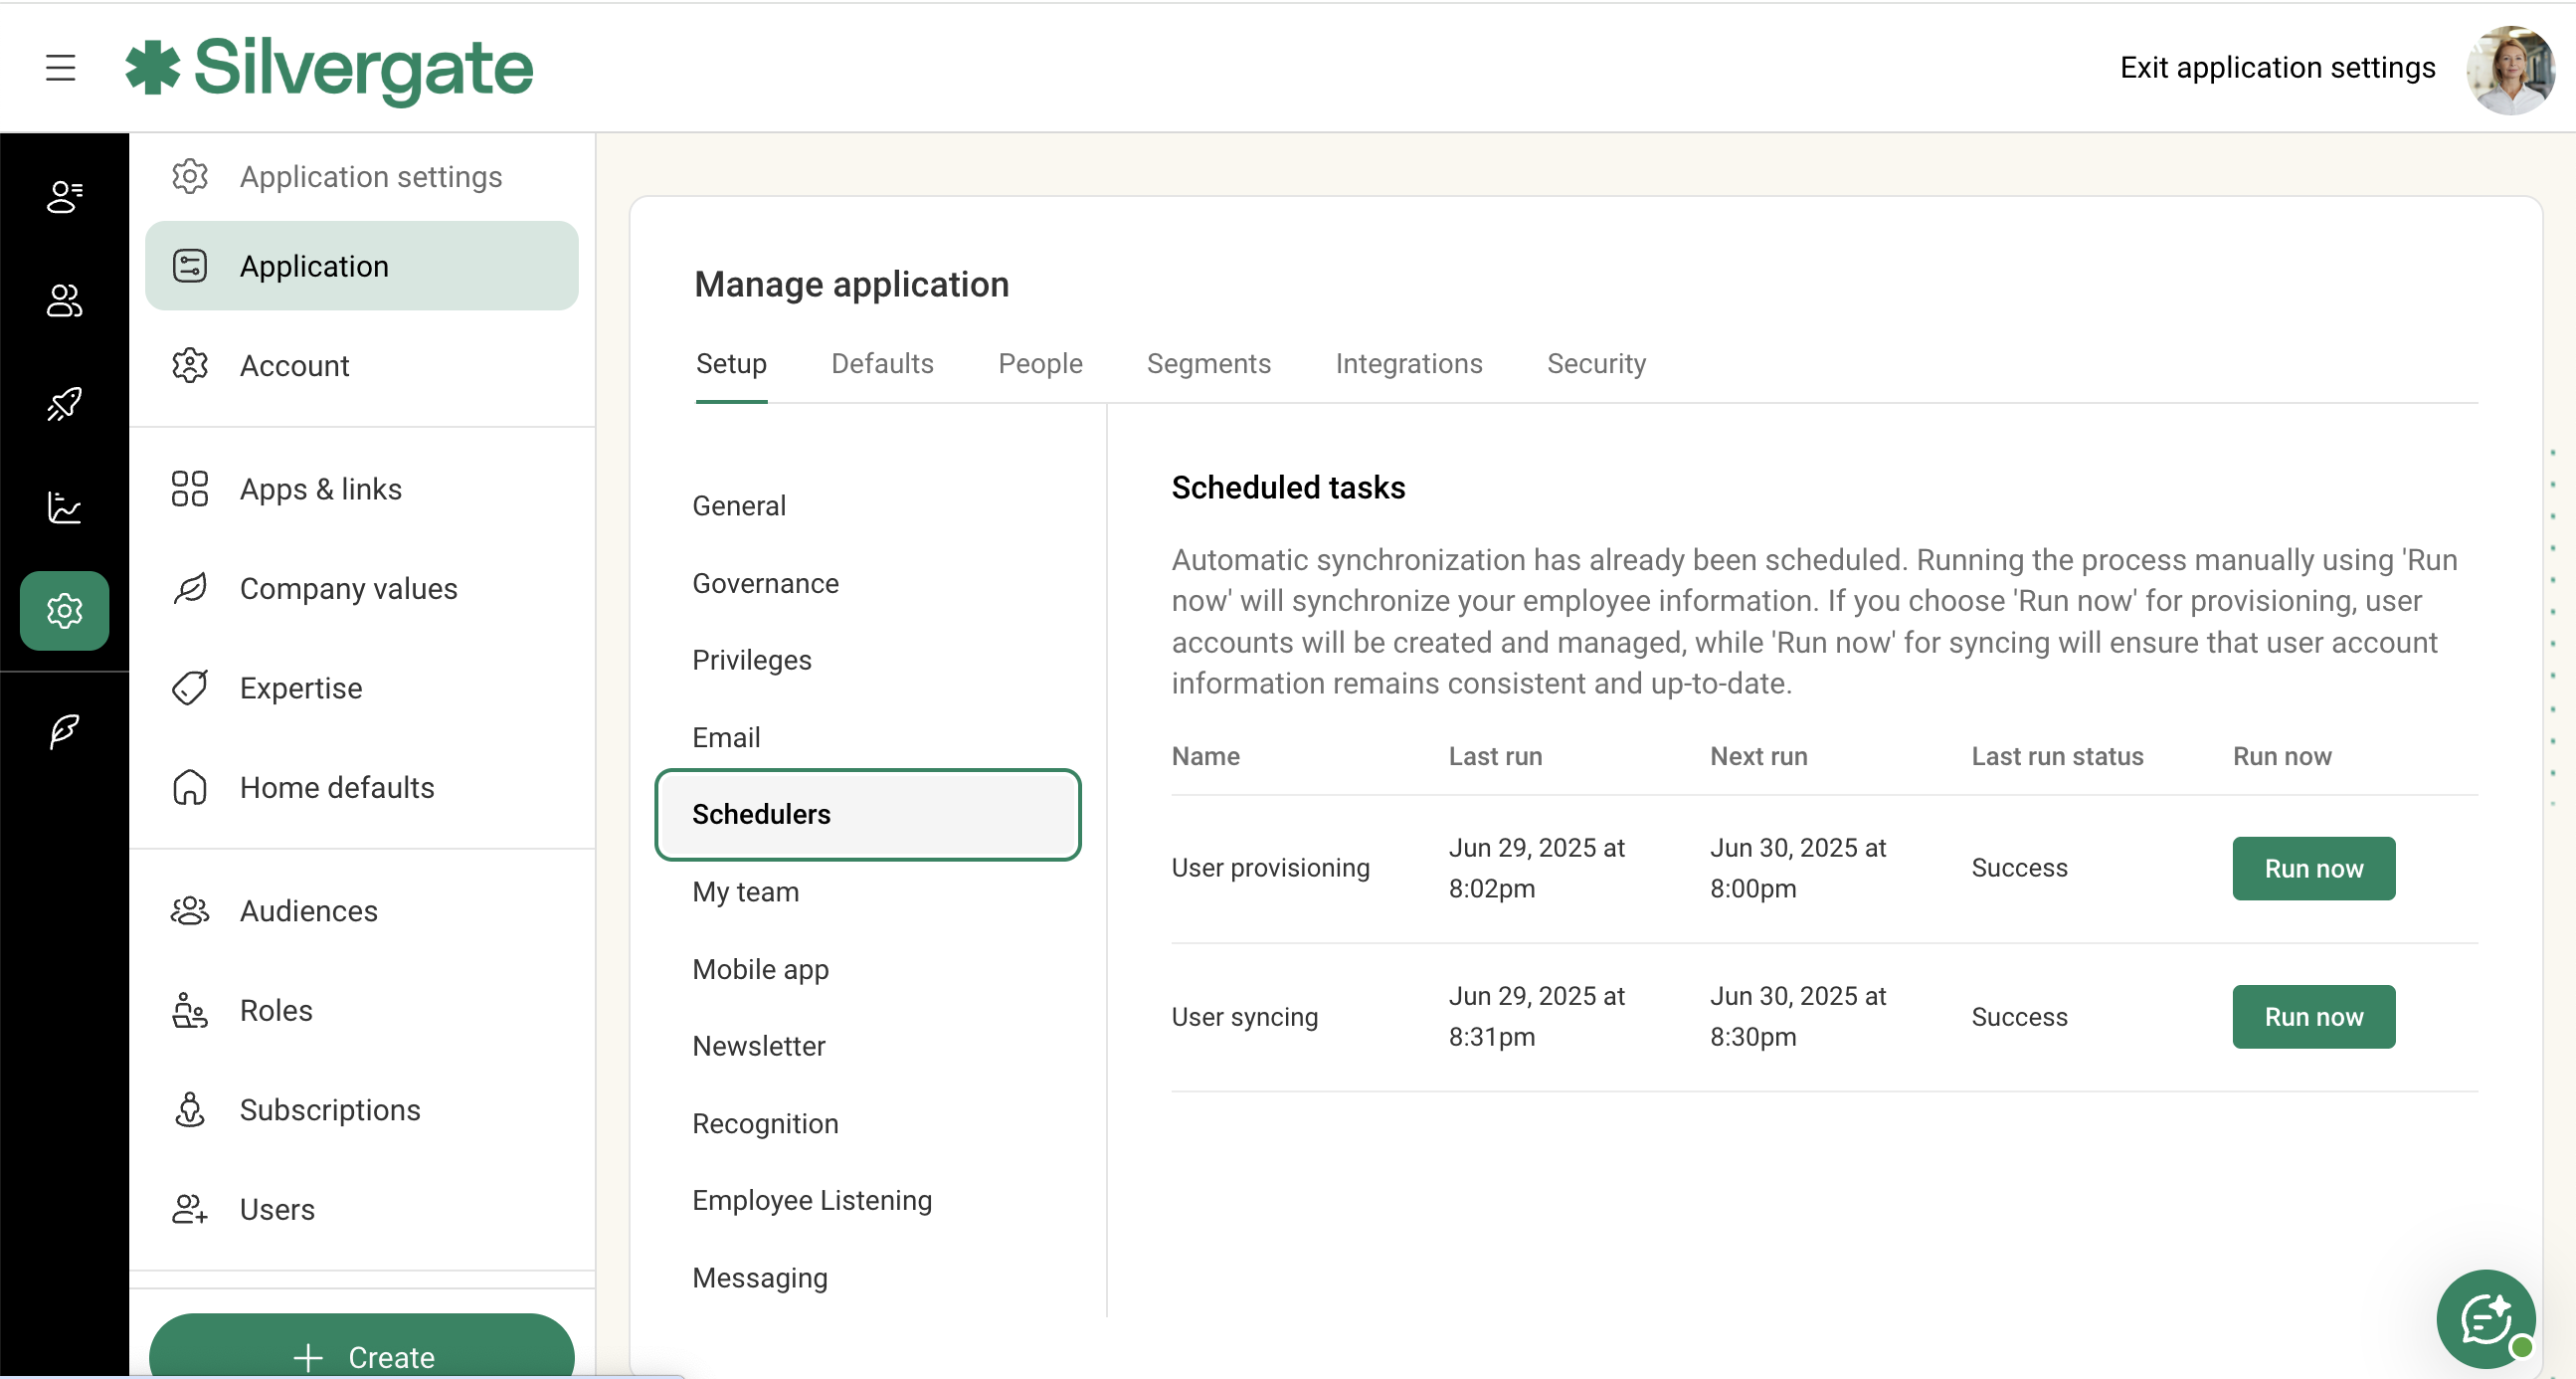Image resolution: width=2576 pixels, height=1379 pixels.
Task: Switch to the Defaults tab
Action: [x=881, y=364]
